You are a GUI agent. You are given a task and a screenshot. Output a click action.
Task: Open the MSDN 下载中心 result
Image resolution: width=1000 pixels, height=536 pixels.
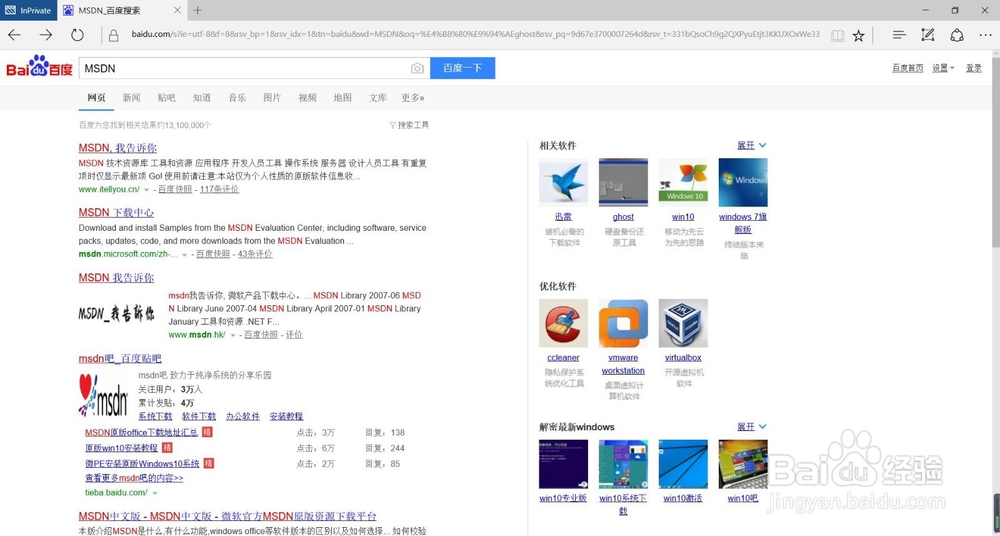[x=116, y=212]
